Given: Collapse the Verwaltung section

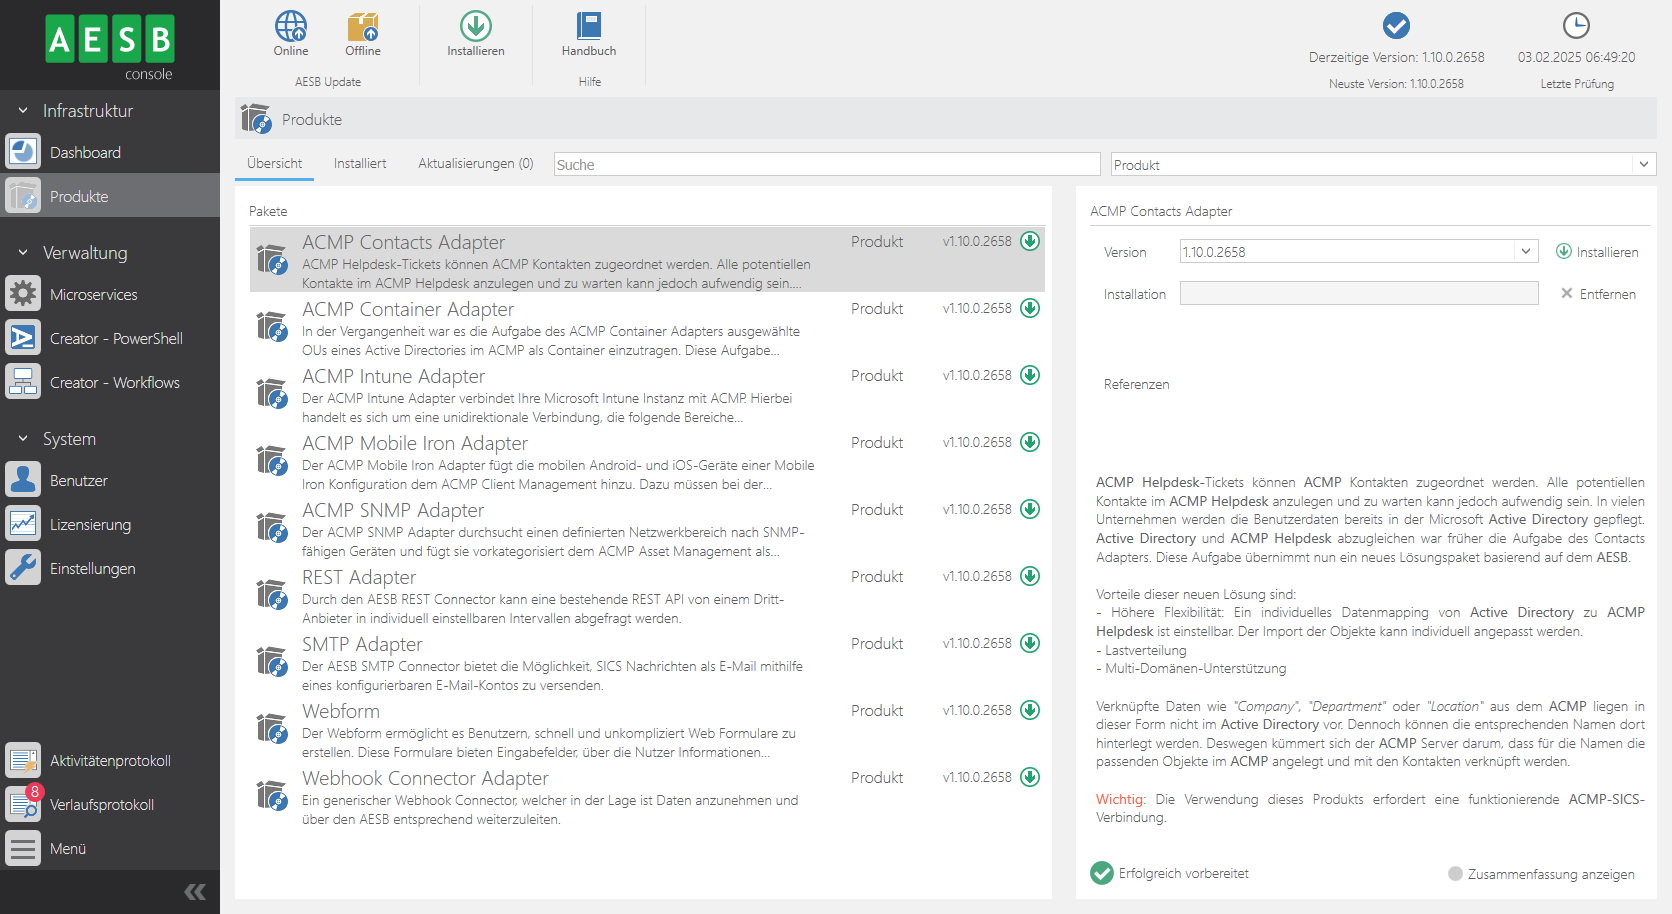Looking at the screenshot, I should click(24, 253).
